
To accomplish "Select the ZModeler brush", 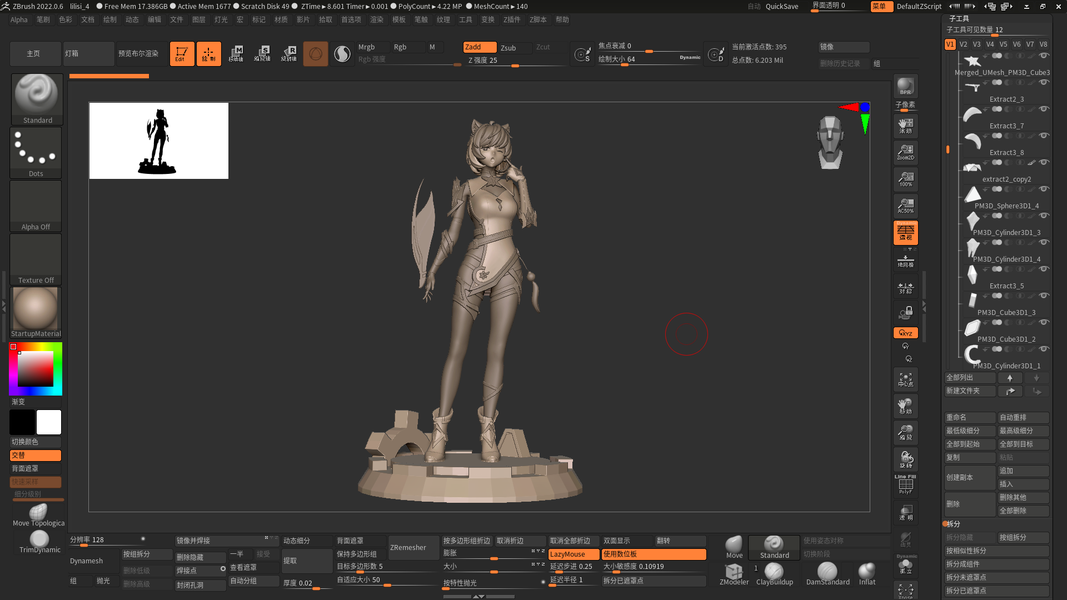I will 734,573.
